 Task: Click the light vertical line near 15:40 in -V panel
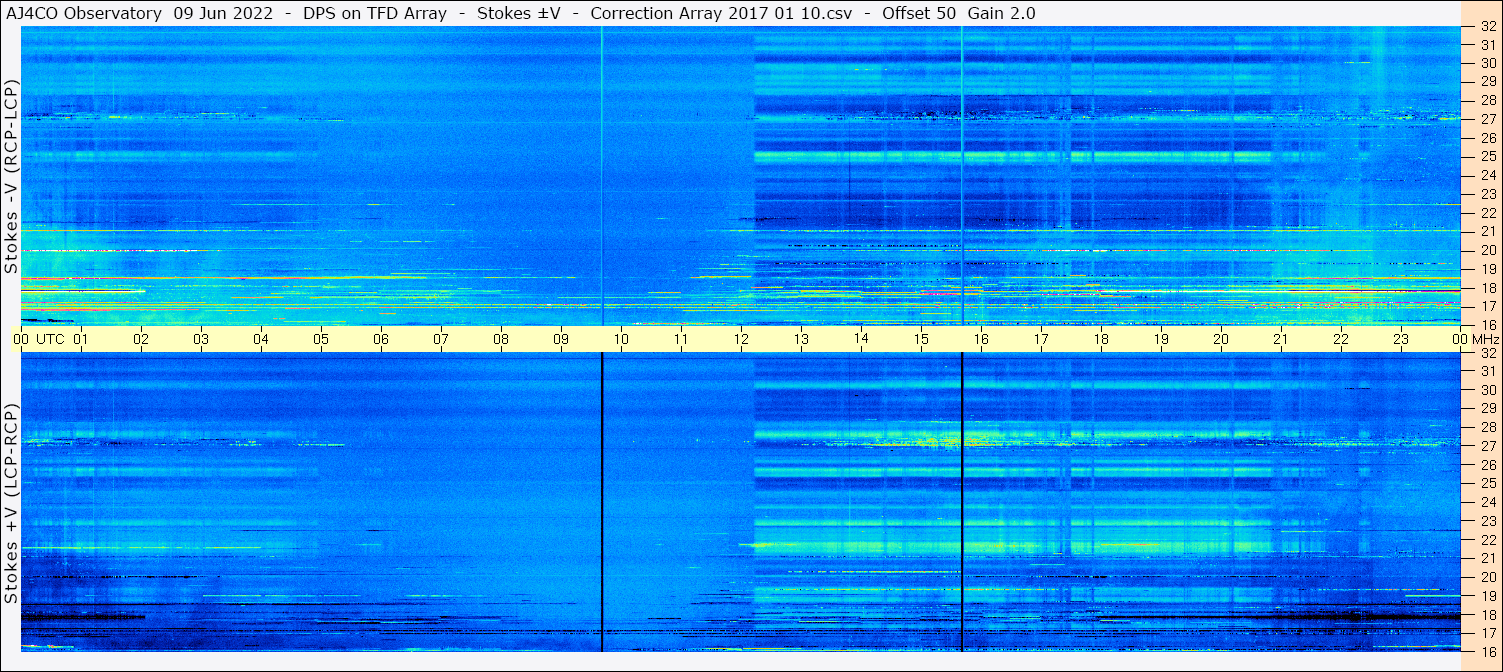click(962, 176)
